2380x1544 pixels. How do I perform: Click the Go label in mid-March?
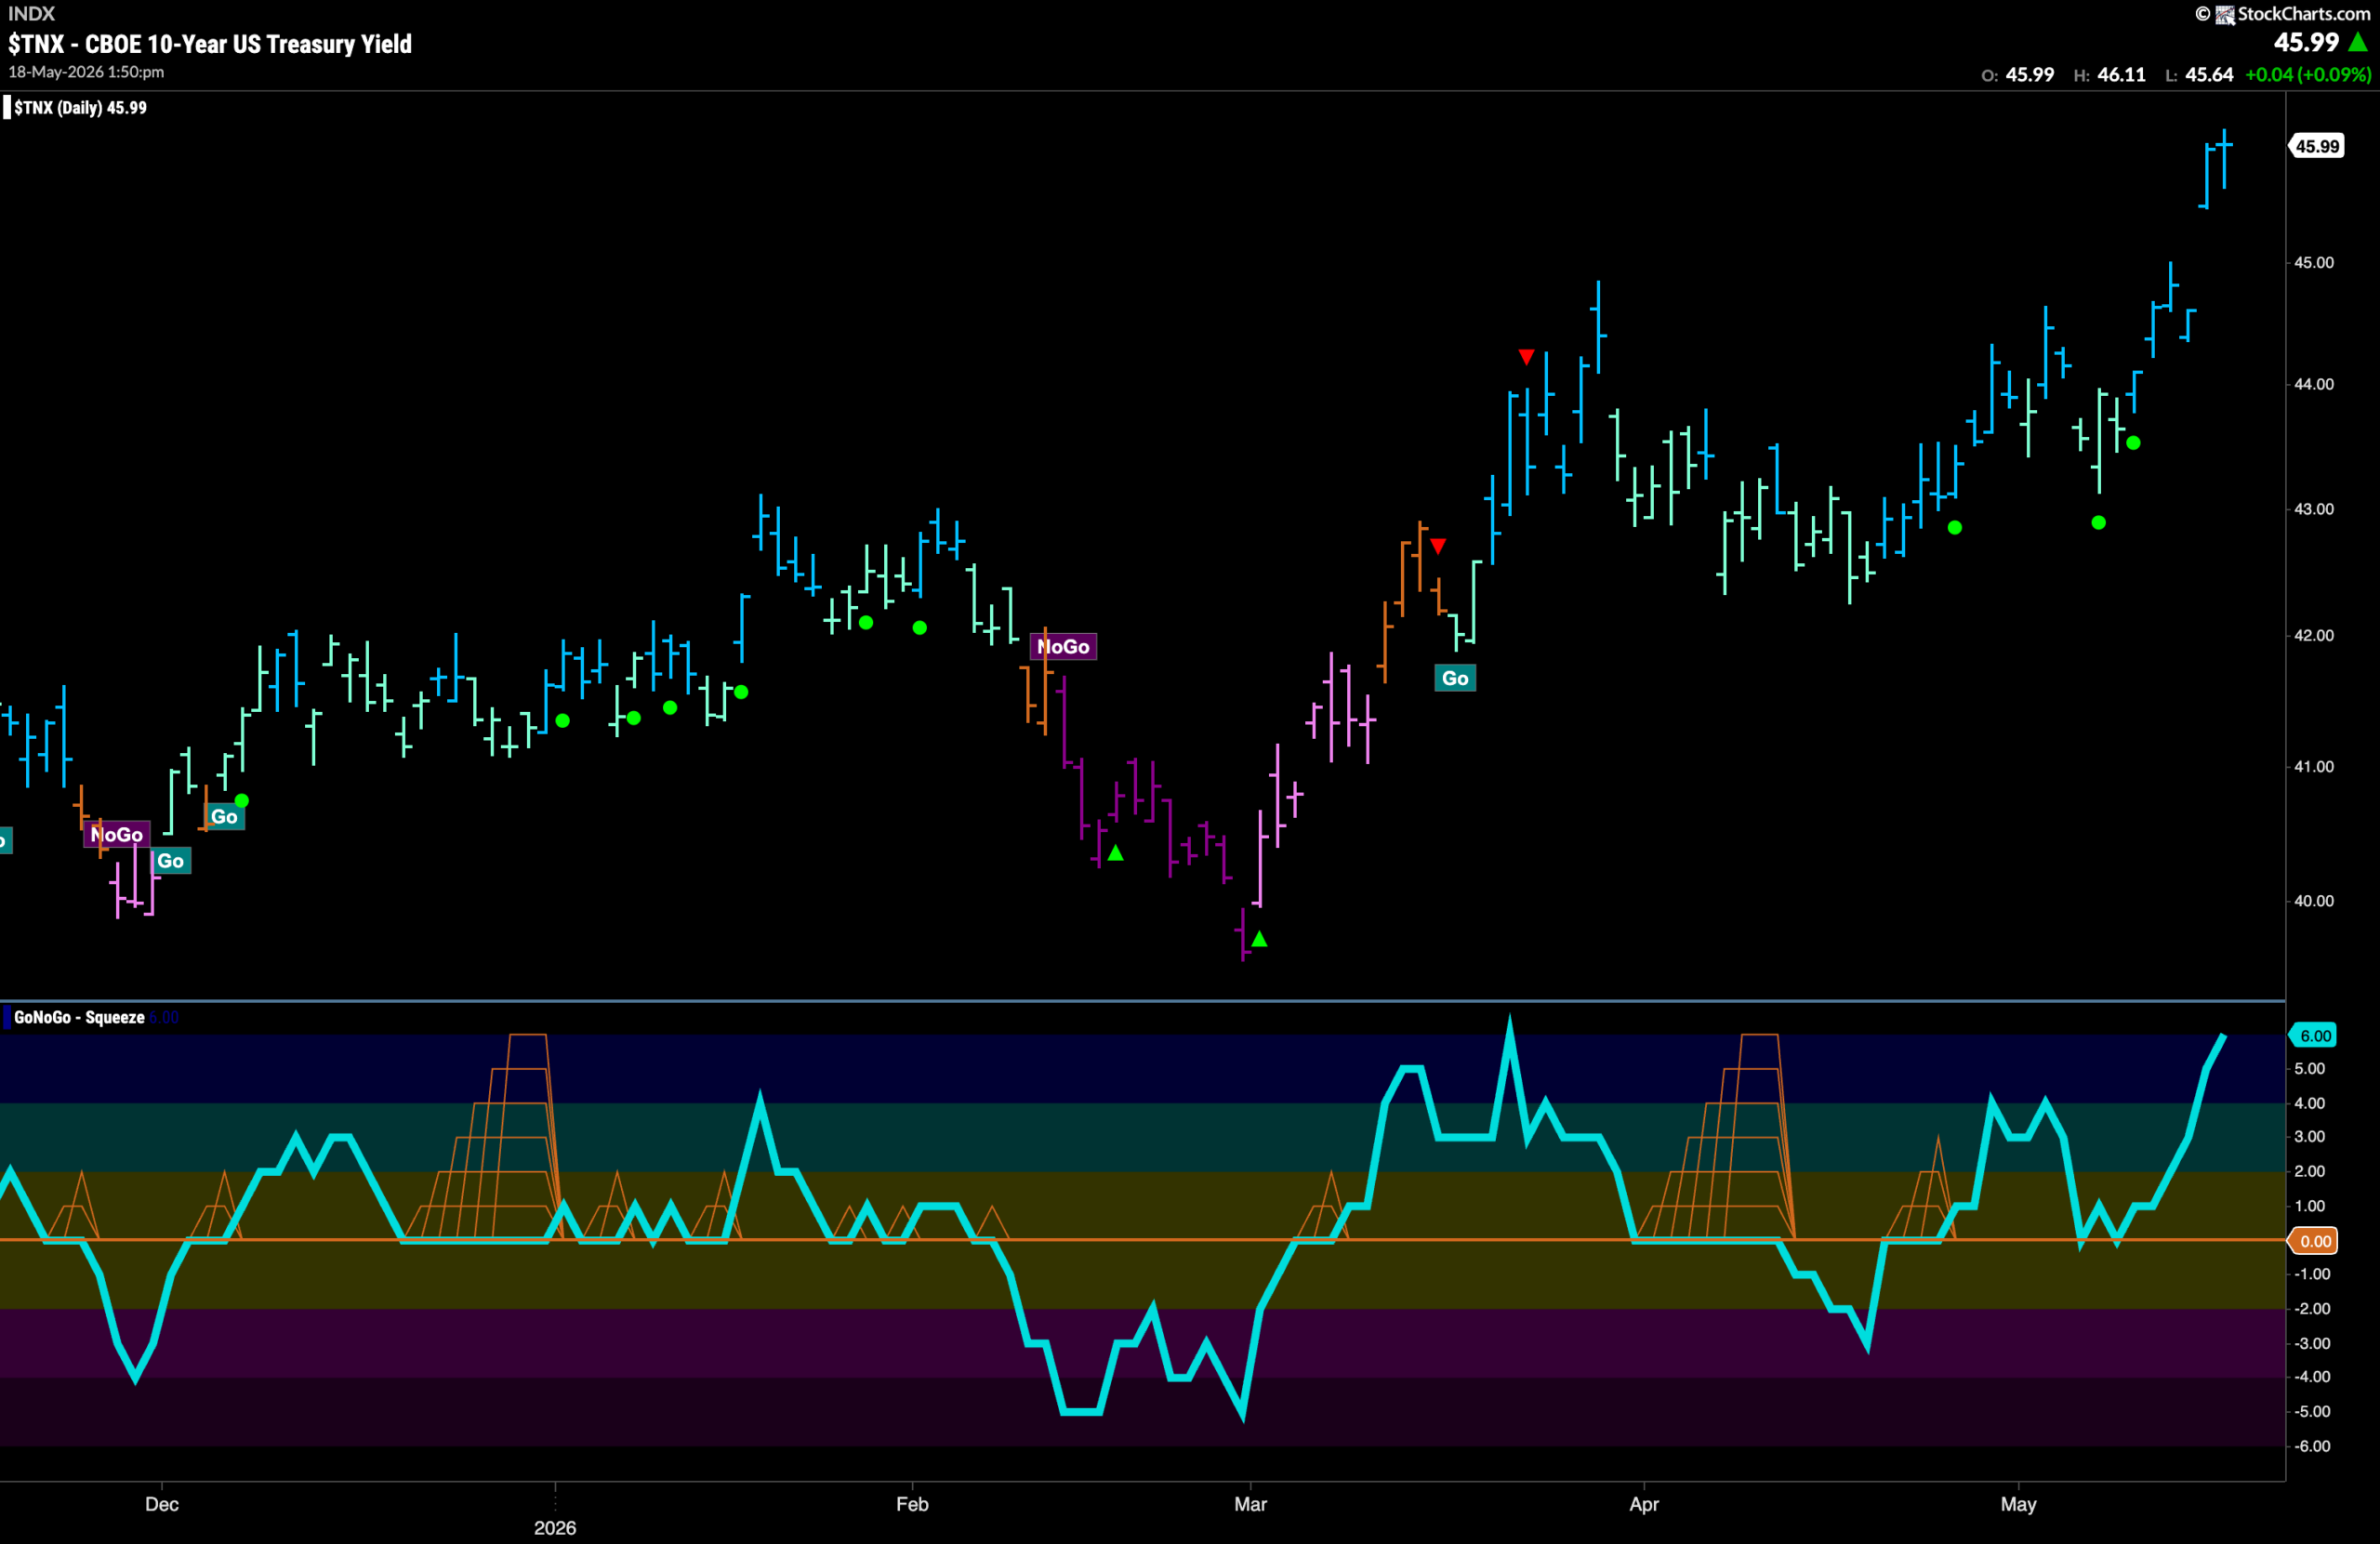pos(1455,678)
